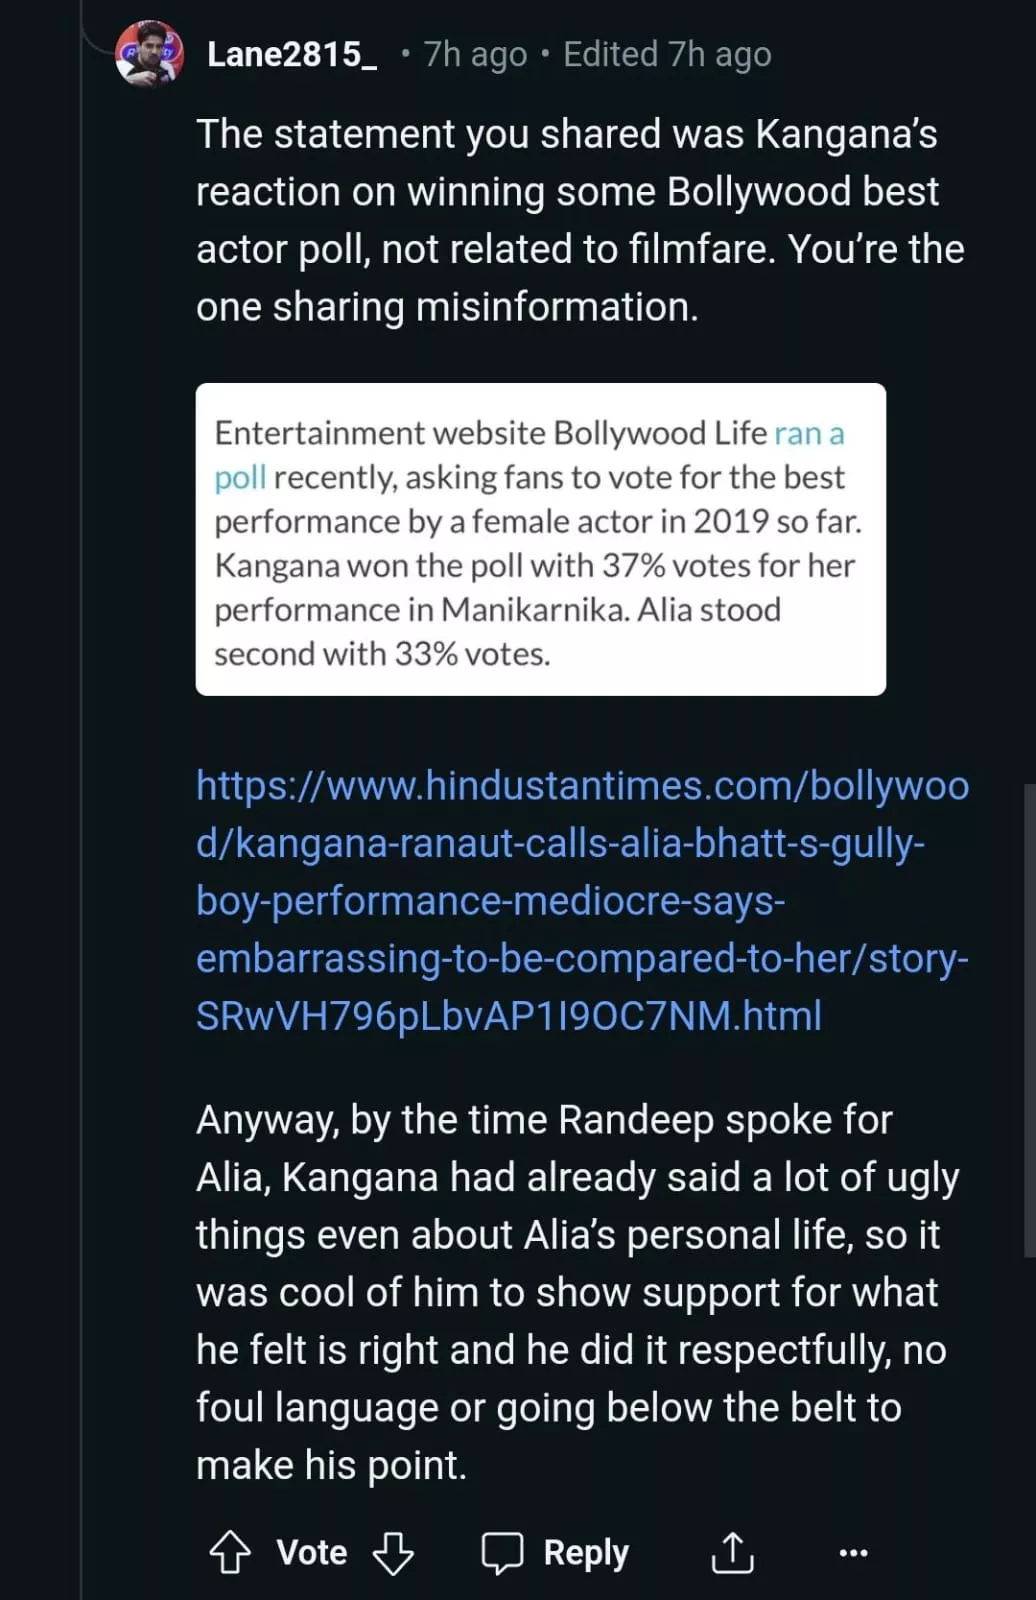Tap the blue "ran a poll" text in image
This screenshot has width=1036, height=1600.
coord(808,434)
